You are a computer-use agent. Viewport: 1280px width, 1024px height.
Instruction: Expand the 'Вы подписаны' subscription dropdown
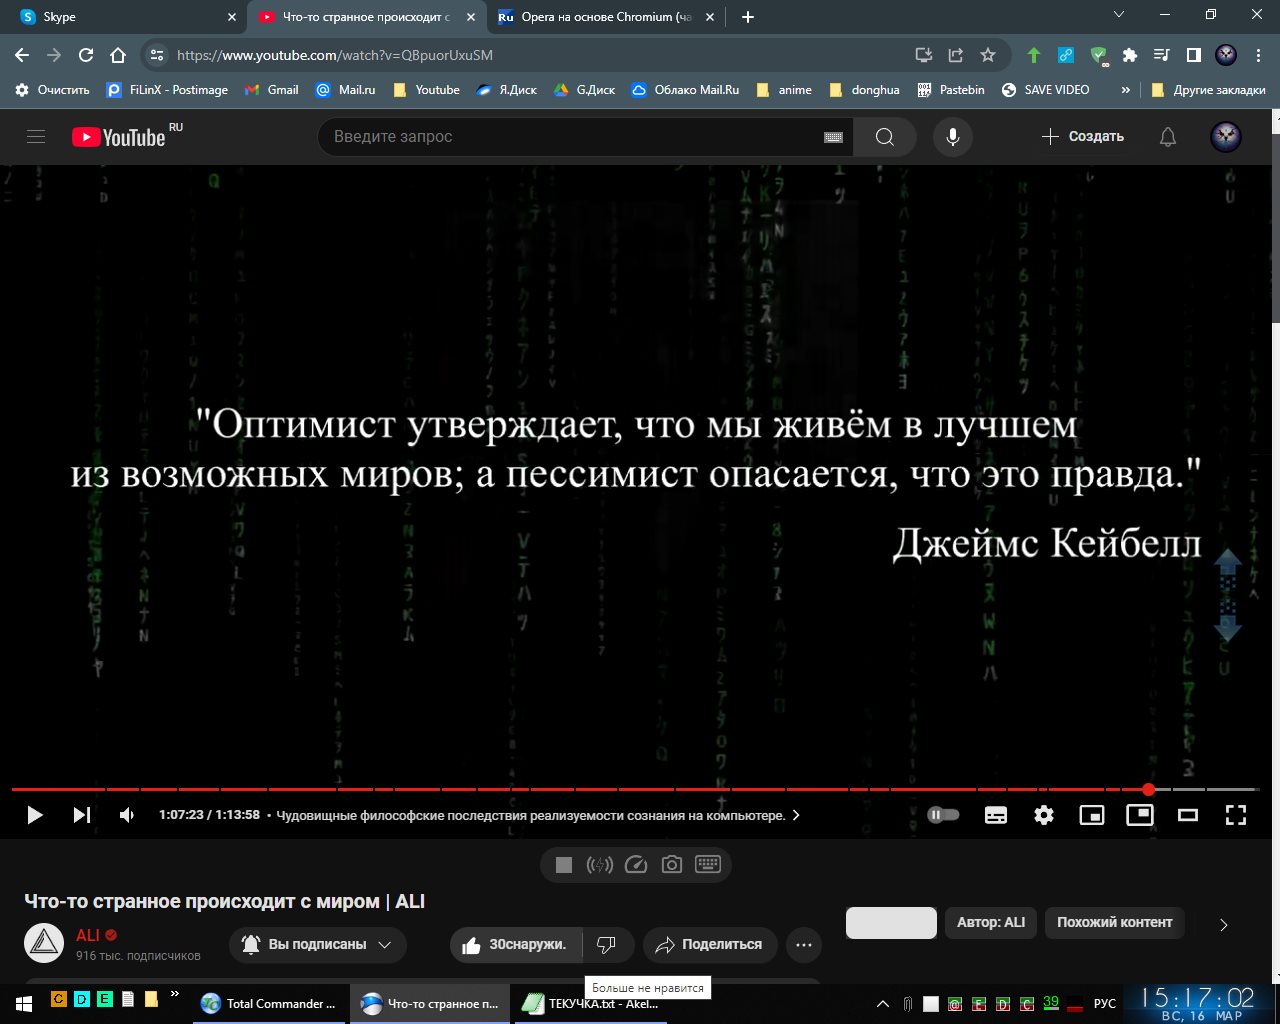[x=318, y=944]
